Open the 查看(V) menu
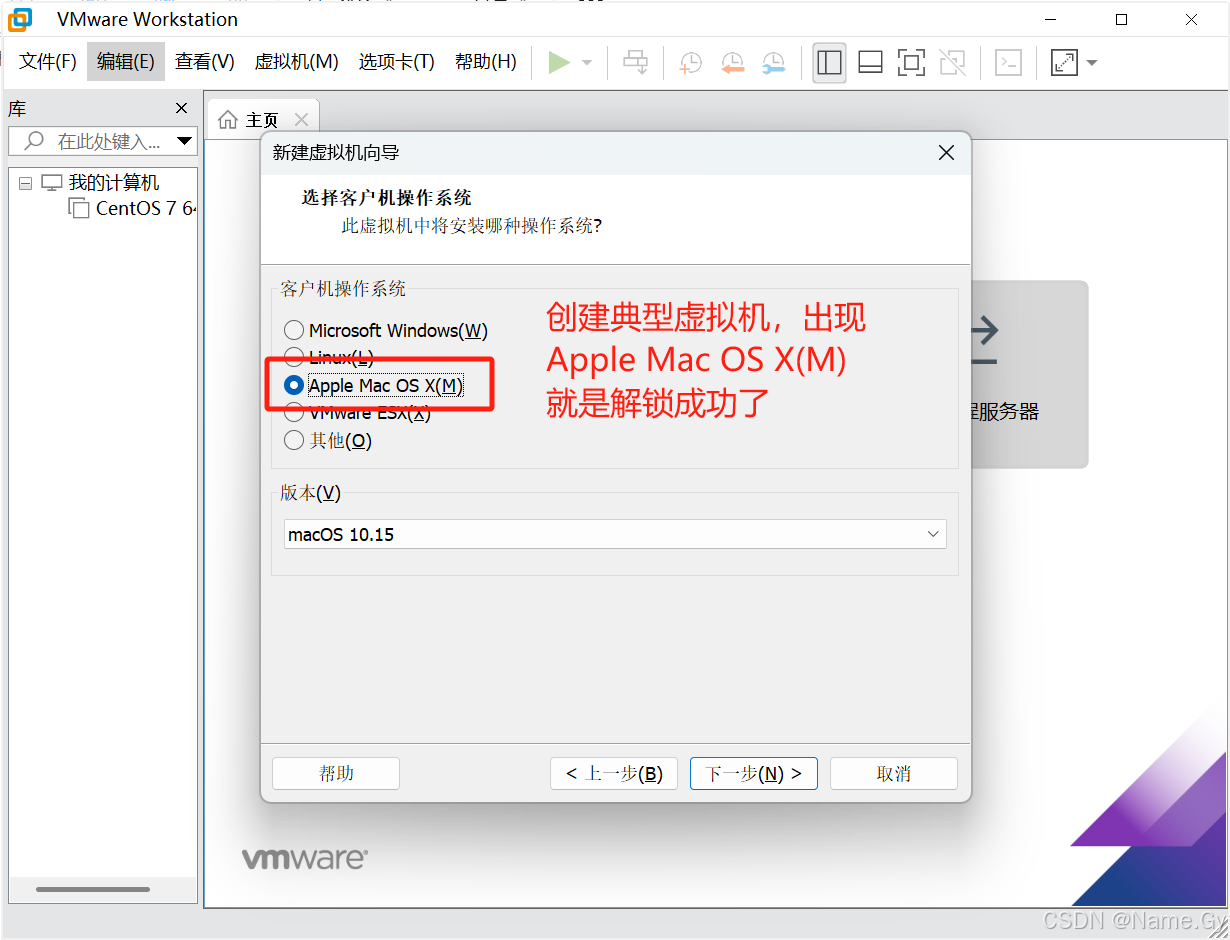This screenshot has height=940, width=1230. pyautogui.click(x=204, y=62)
